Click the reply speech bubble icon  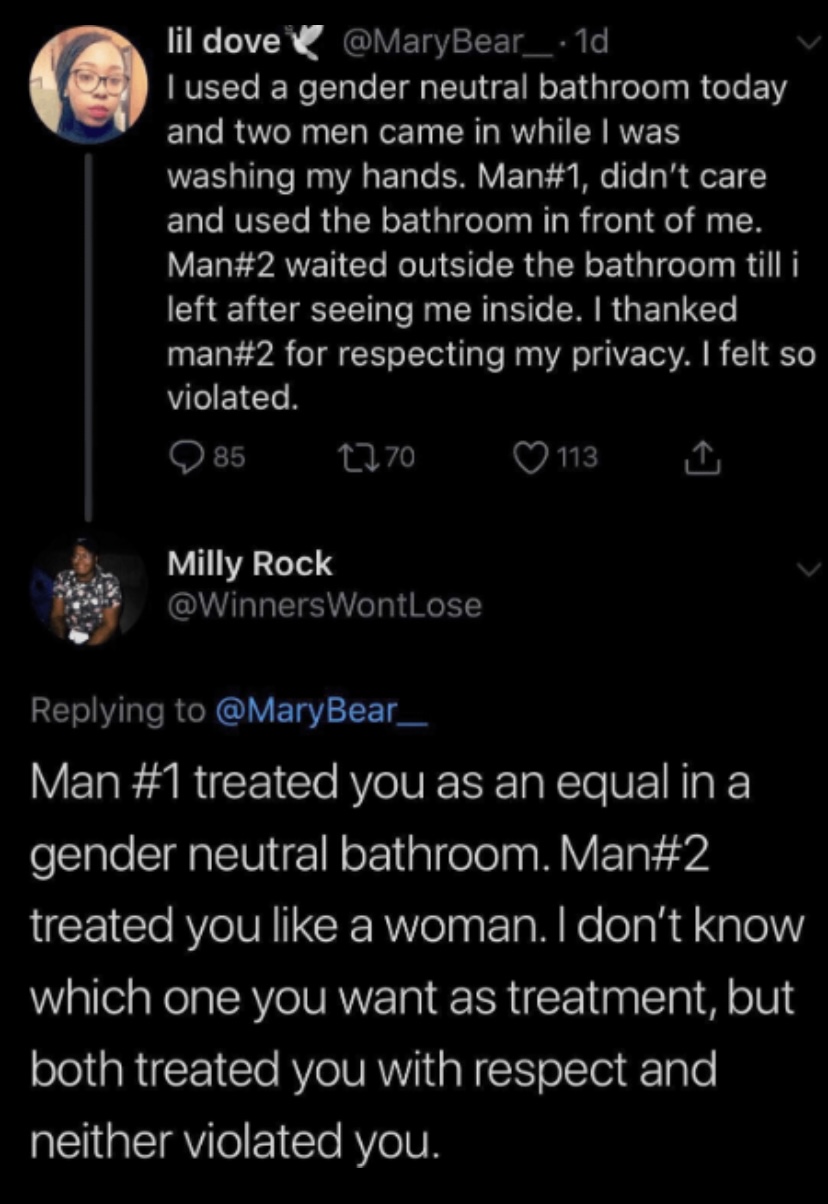coord(182,458)
